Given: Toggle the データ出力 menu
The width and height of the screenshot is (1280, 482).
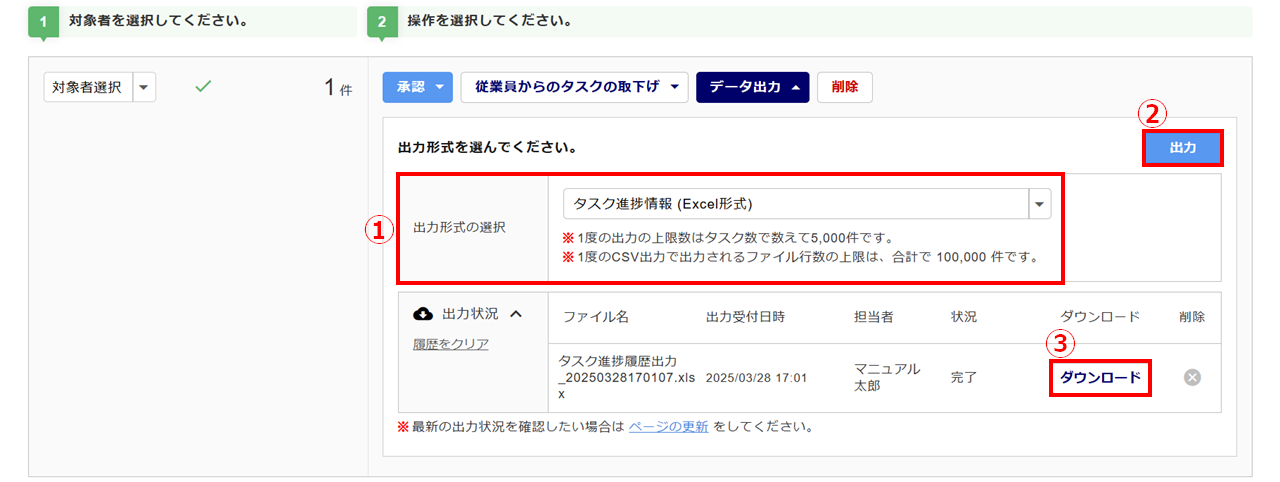Looking at the screenshot, I should coord(752,87).
